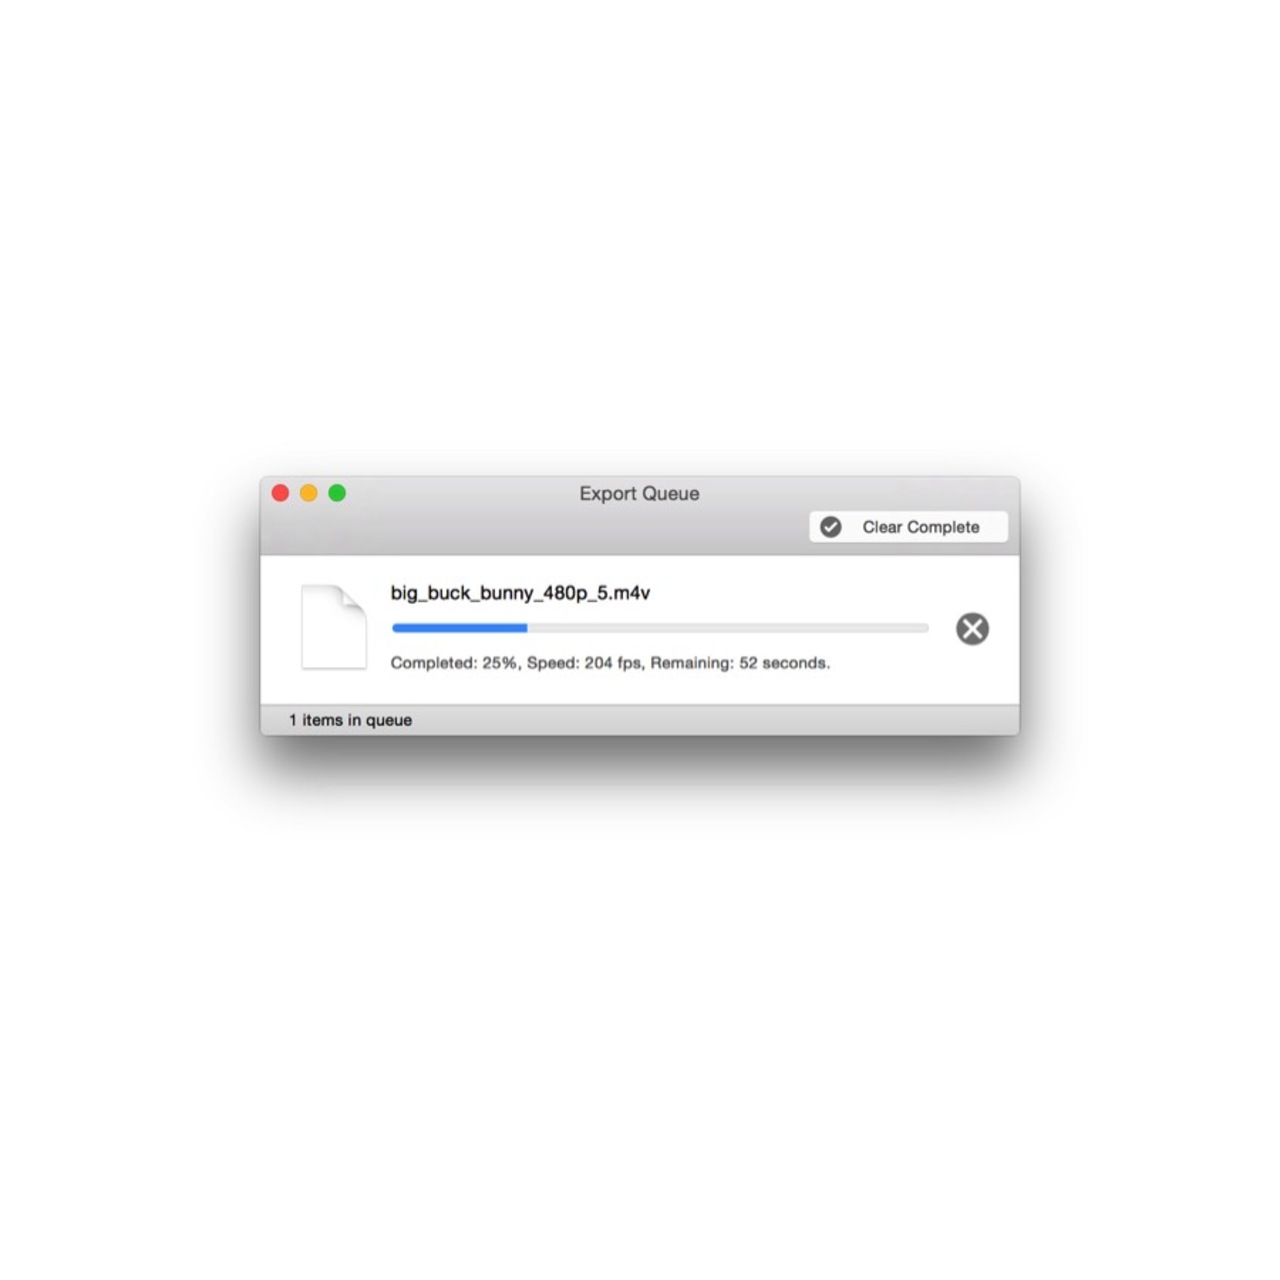The height and width of the screenshot is (1280, 1280).
Task: Minimize the Export Queue with yellow button
Action: tap(309, 493)
